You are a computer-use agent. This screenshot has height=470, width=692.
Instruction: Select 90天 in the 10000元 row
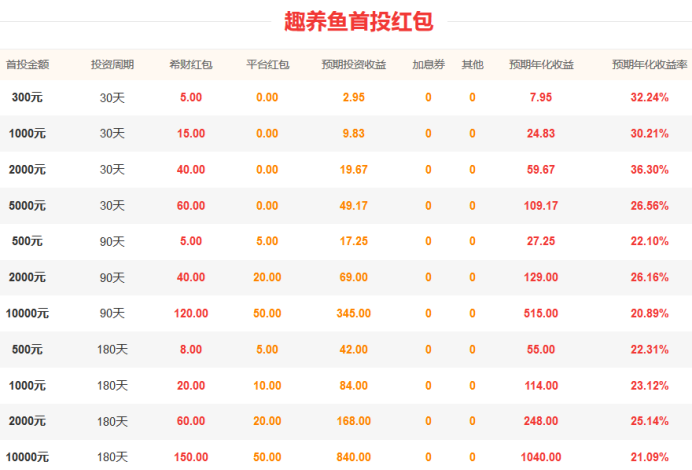pyautogui.click(x=112, y=313)
